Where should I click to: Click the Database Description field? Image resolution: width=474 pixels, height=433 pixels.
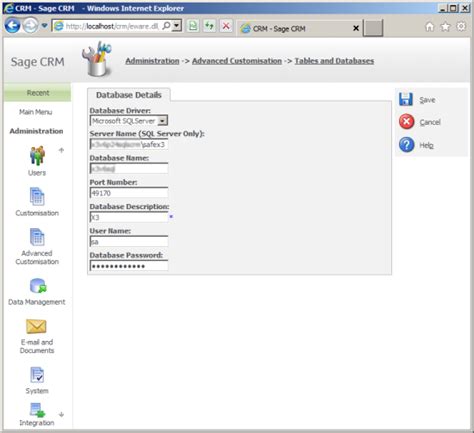click(x=129, y=217)
